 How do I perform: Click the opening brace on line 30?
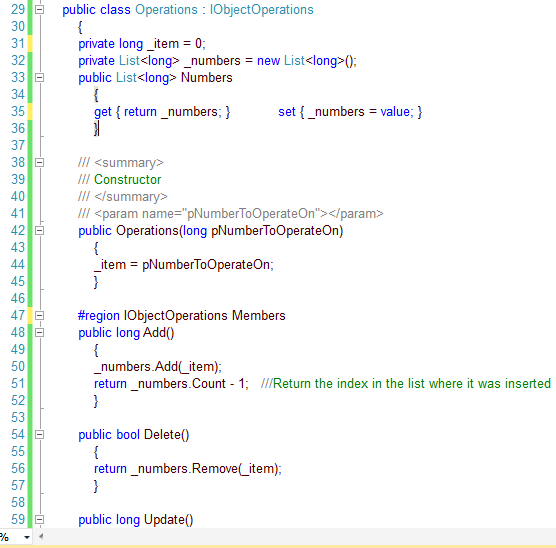(x=80, y=27)
